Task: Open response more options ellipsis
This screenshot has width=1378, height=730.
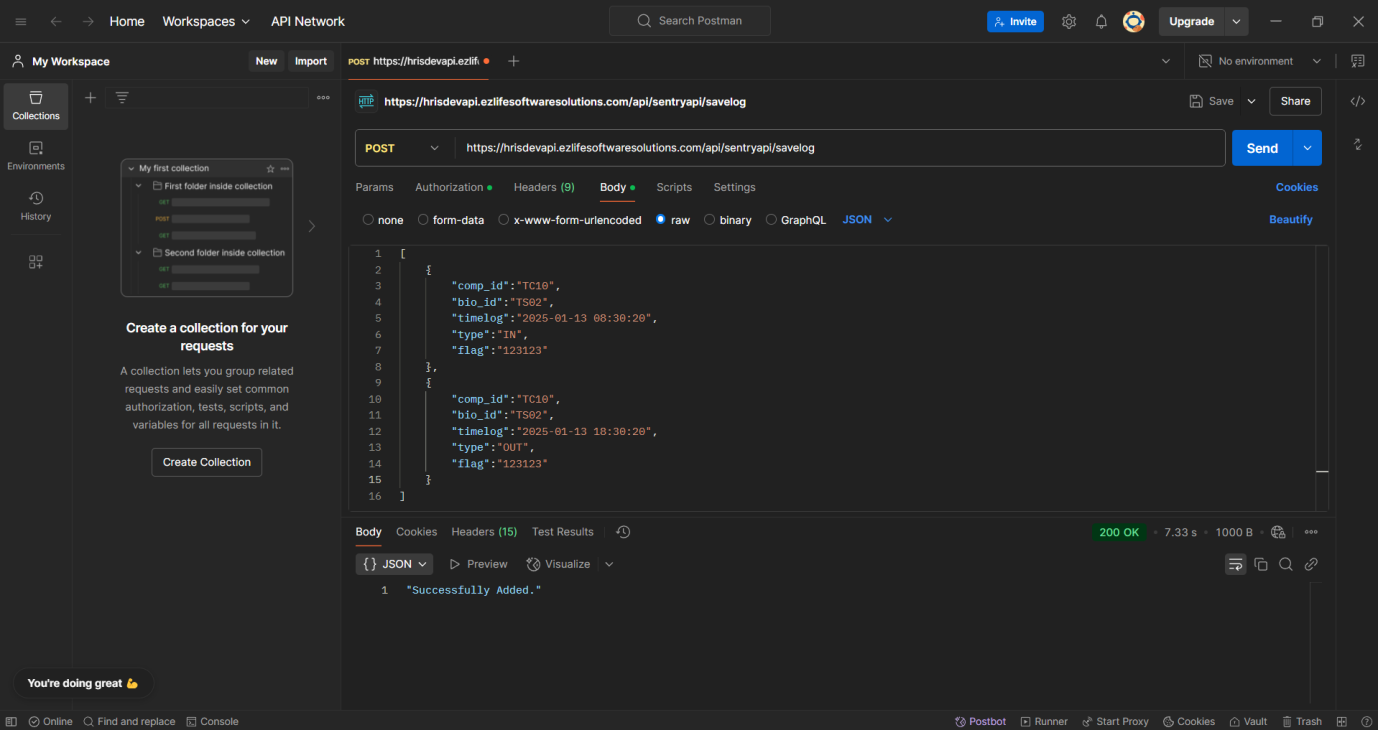Action: tap(1311, 532)
